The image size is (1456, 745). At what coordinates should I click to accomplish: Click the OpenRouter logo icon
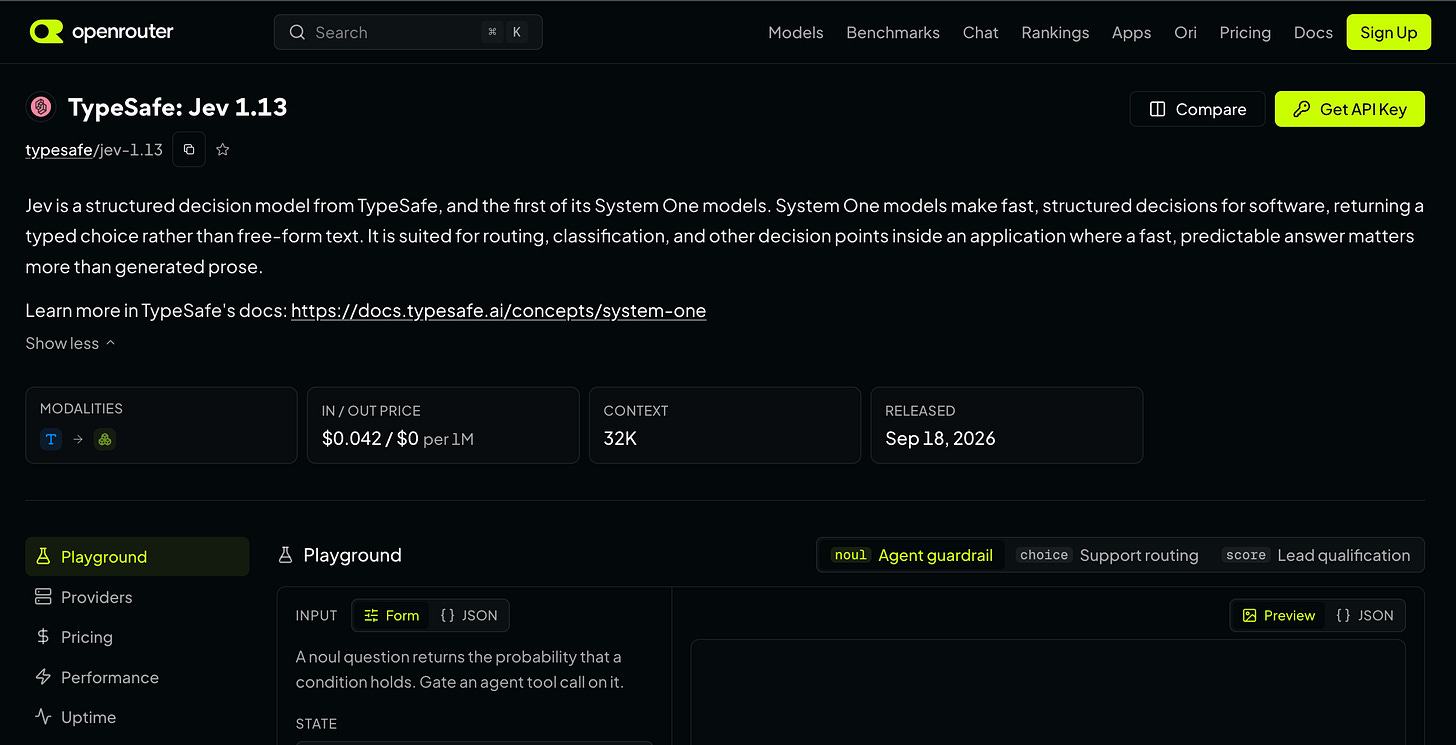(x=46, y=32)
